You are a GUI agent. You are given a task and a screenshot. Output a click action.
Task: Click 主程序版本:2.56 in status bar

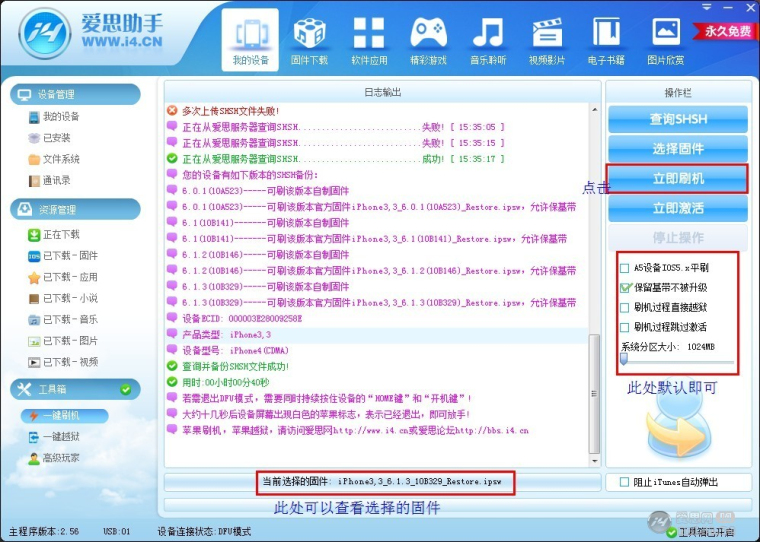tap(45, 532)
